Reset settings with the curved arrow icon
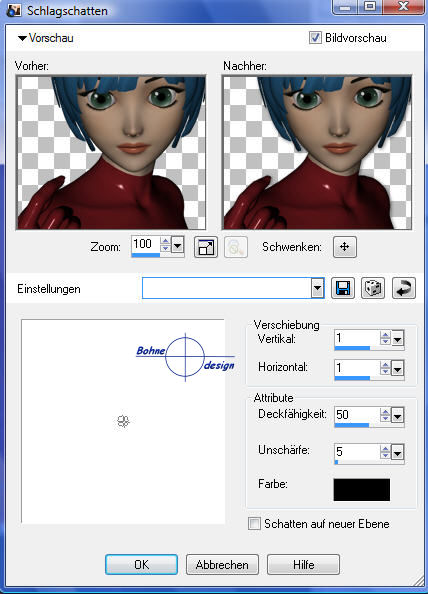428x594 pixels. pos(403,288)
